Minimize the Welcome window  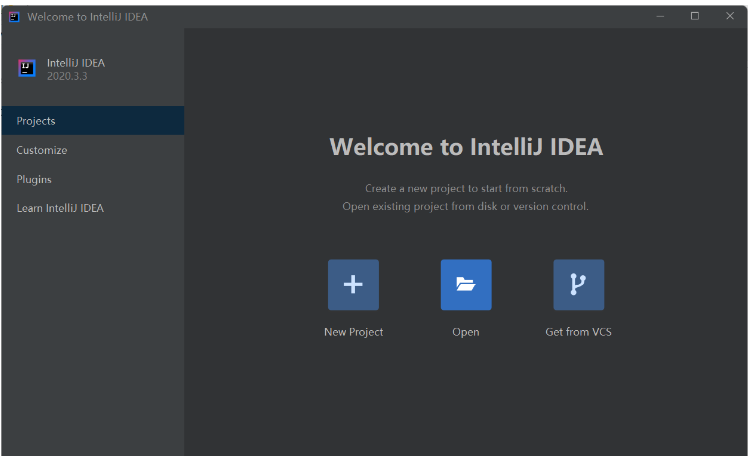(660, 16)
